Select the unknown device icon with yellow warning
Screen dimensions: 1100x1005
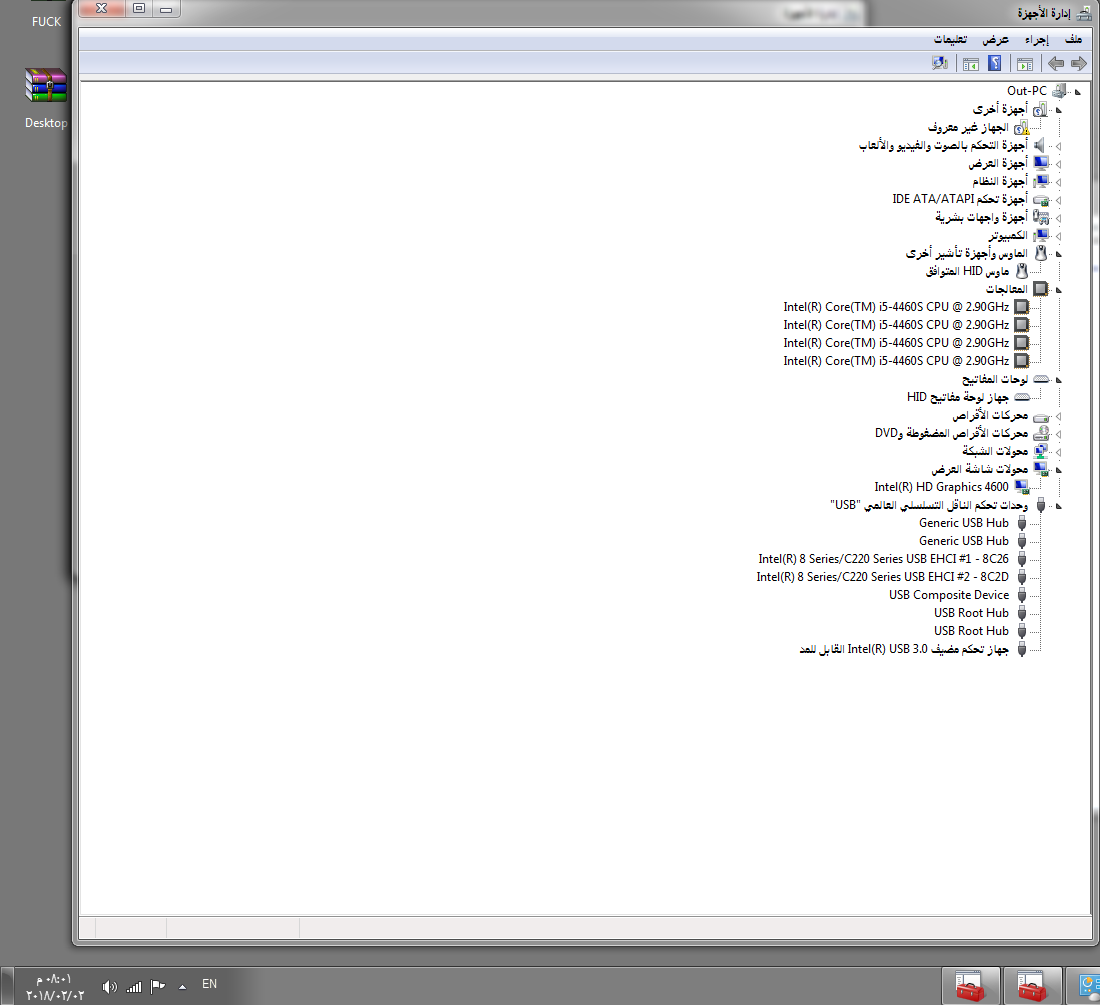(1022, 127)
